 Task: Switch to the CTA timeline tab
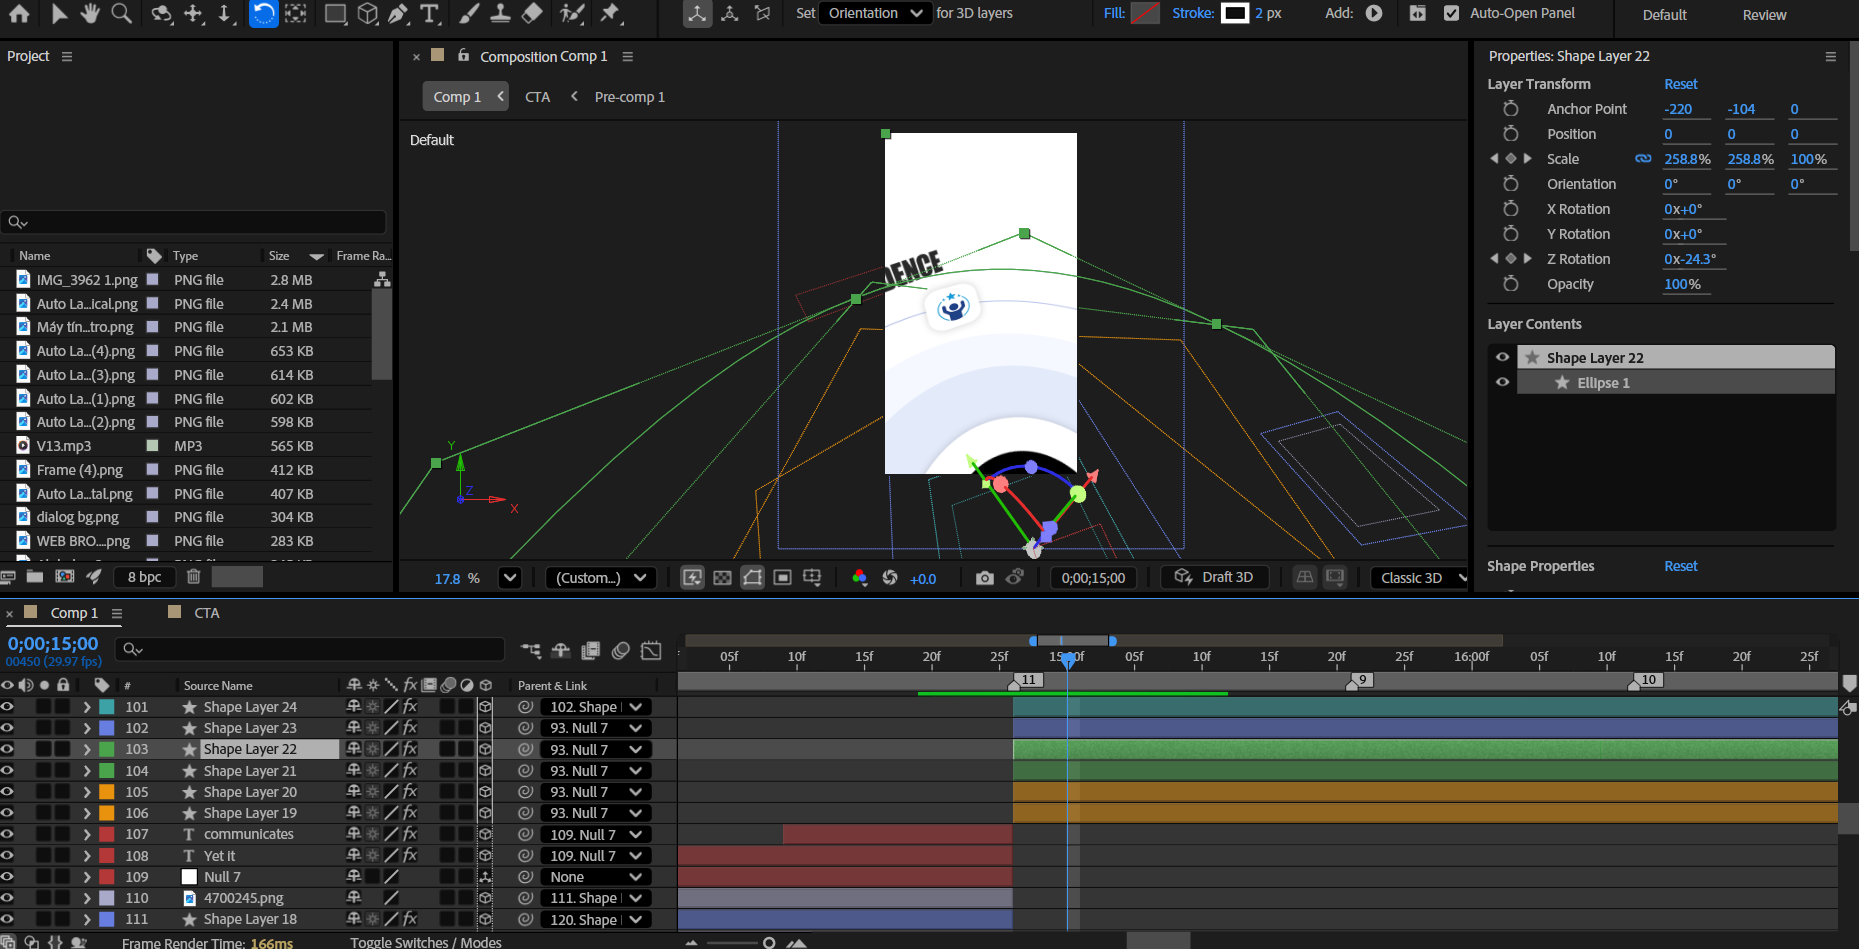pyautogui.click(x=206, y=613)
